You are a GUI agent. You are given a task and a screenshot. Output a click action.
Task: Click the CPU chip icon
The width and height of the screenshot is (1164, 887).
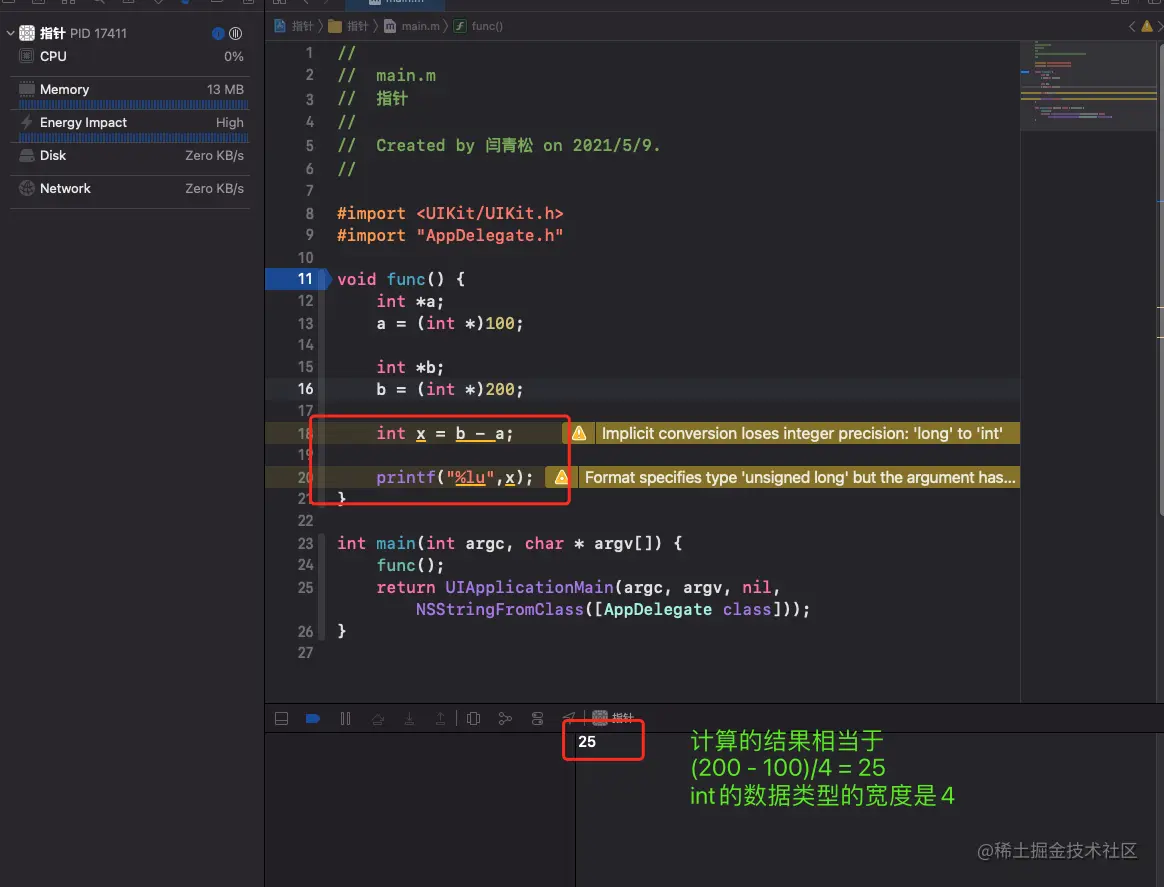27,56
